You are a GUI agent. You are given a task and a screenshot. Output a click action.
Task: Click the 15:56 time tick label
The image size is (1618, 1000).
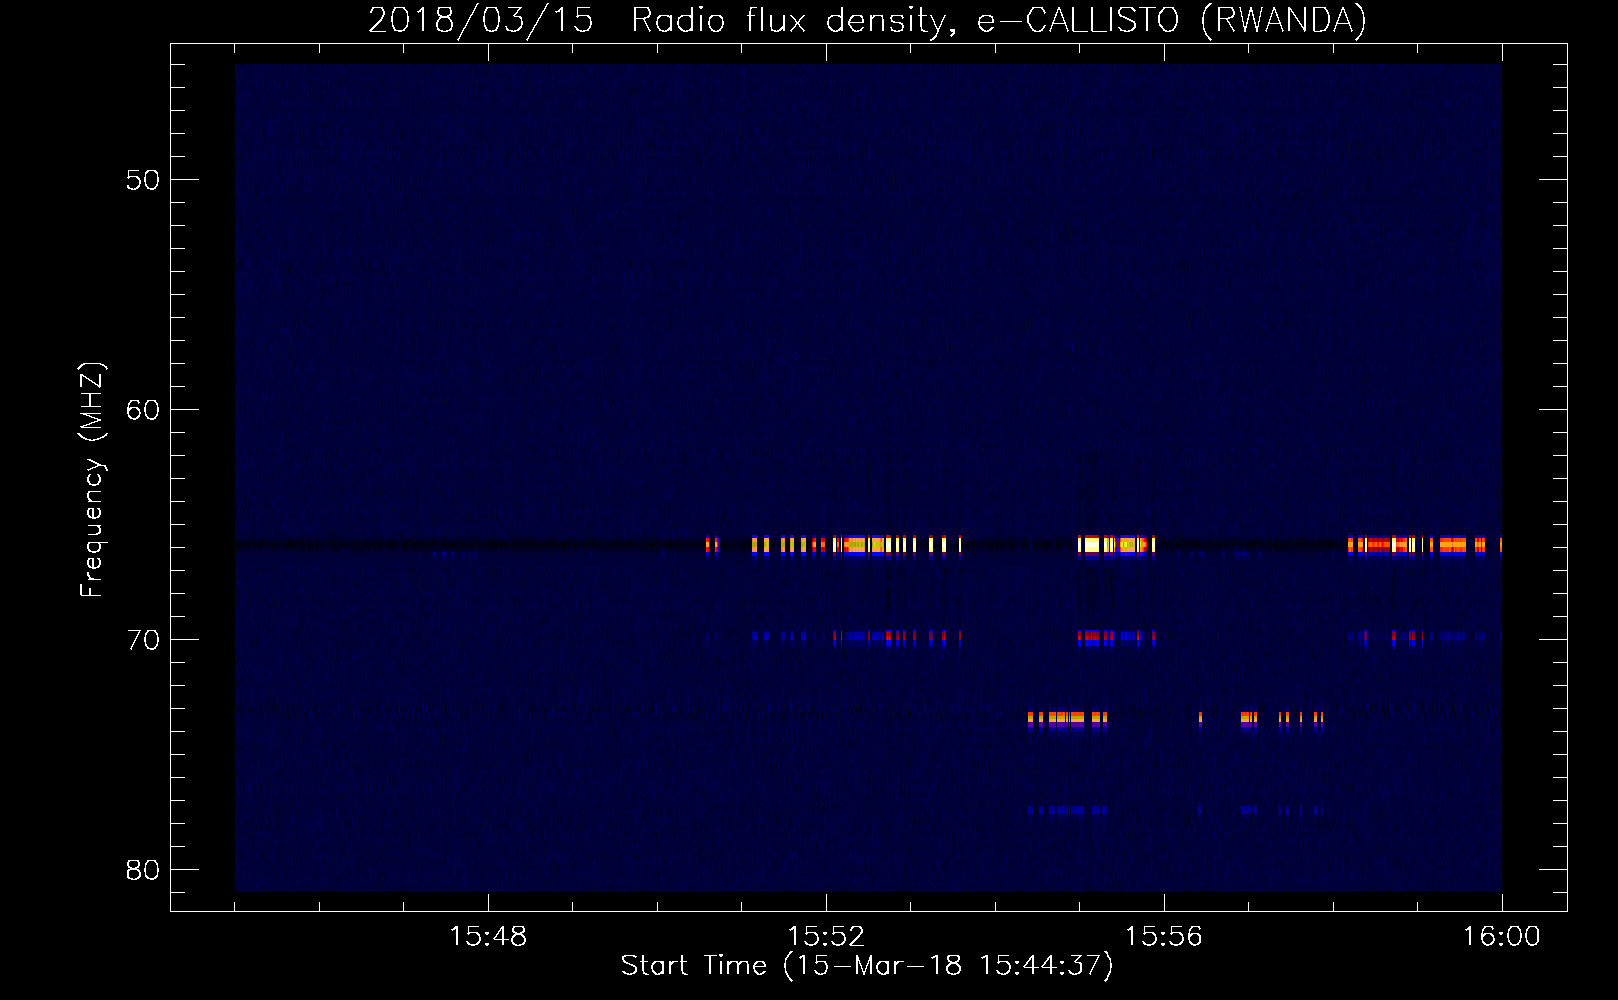tap(1164, 937)
